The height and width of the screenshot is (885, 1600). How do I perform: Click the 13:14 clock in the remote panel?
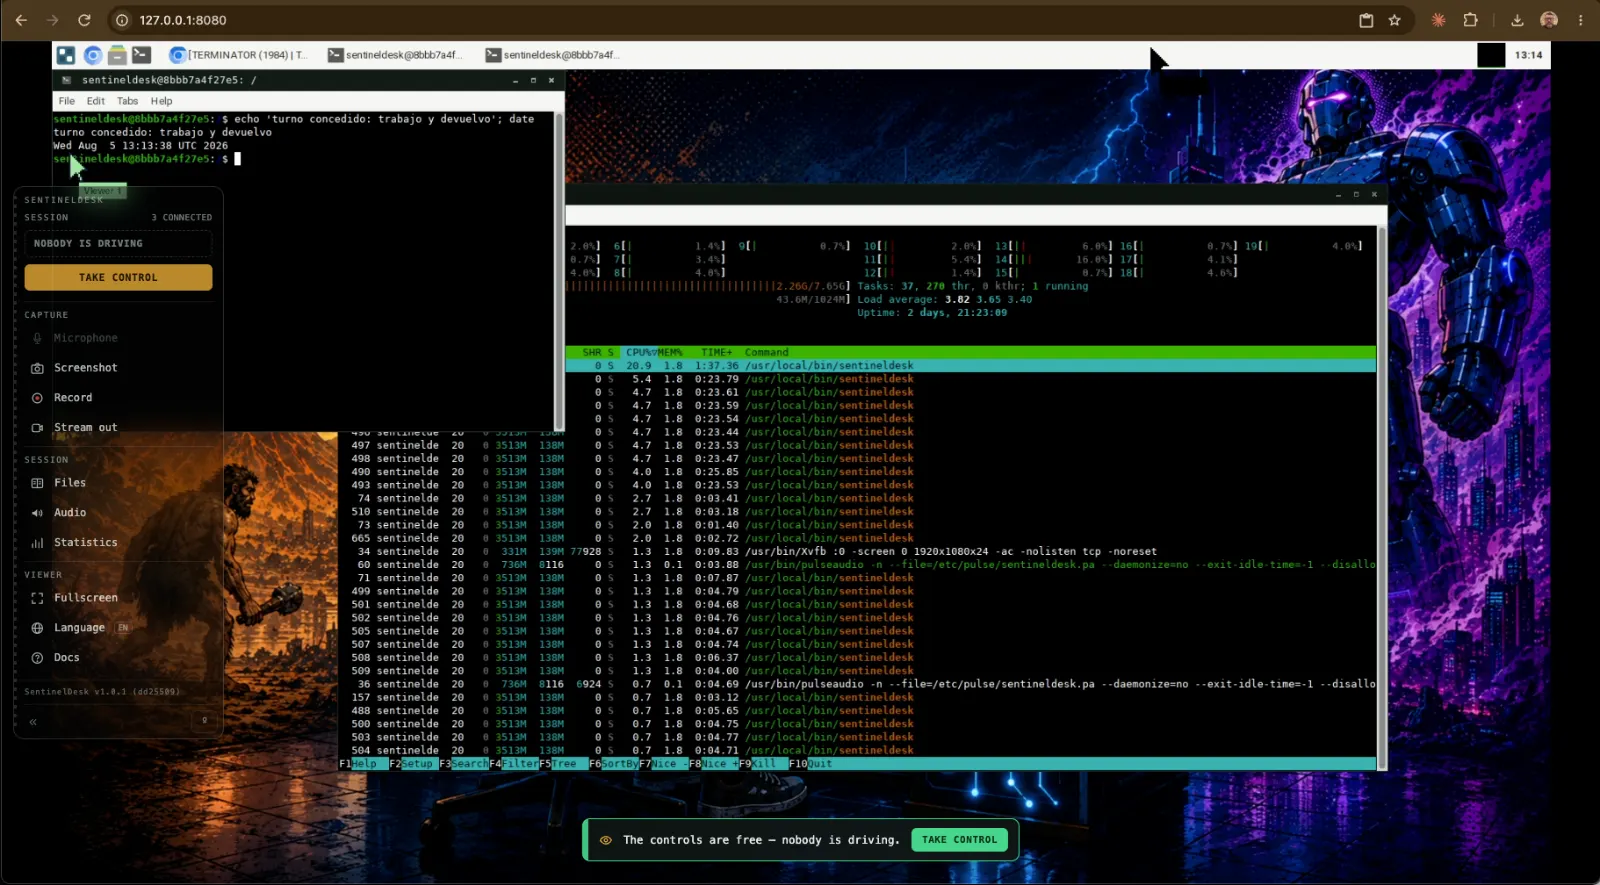pos(1528,55)
